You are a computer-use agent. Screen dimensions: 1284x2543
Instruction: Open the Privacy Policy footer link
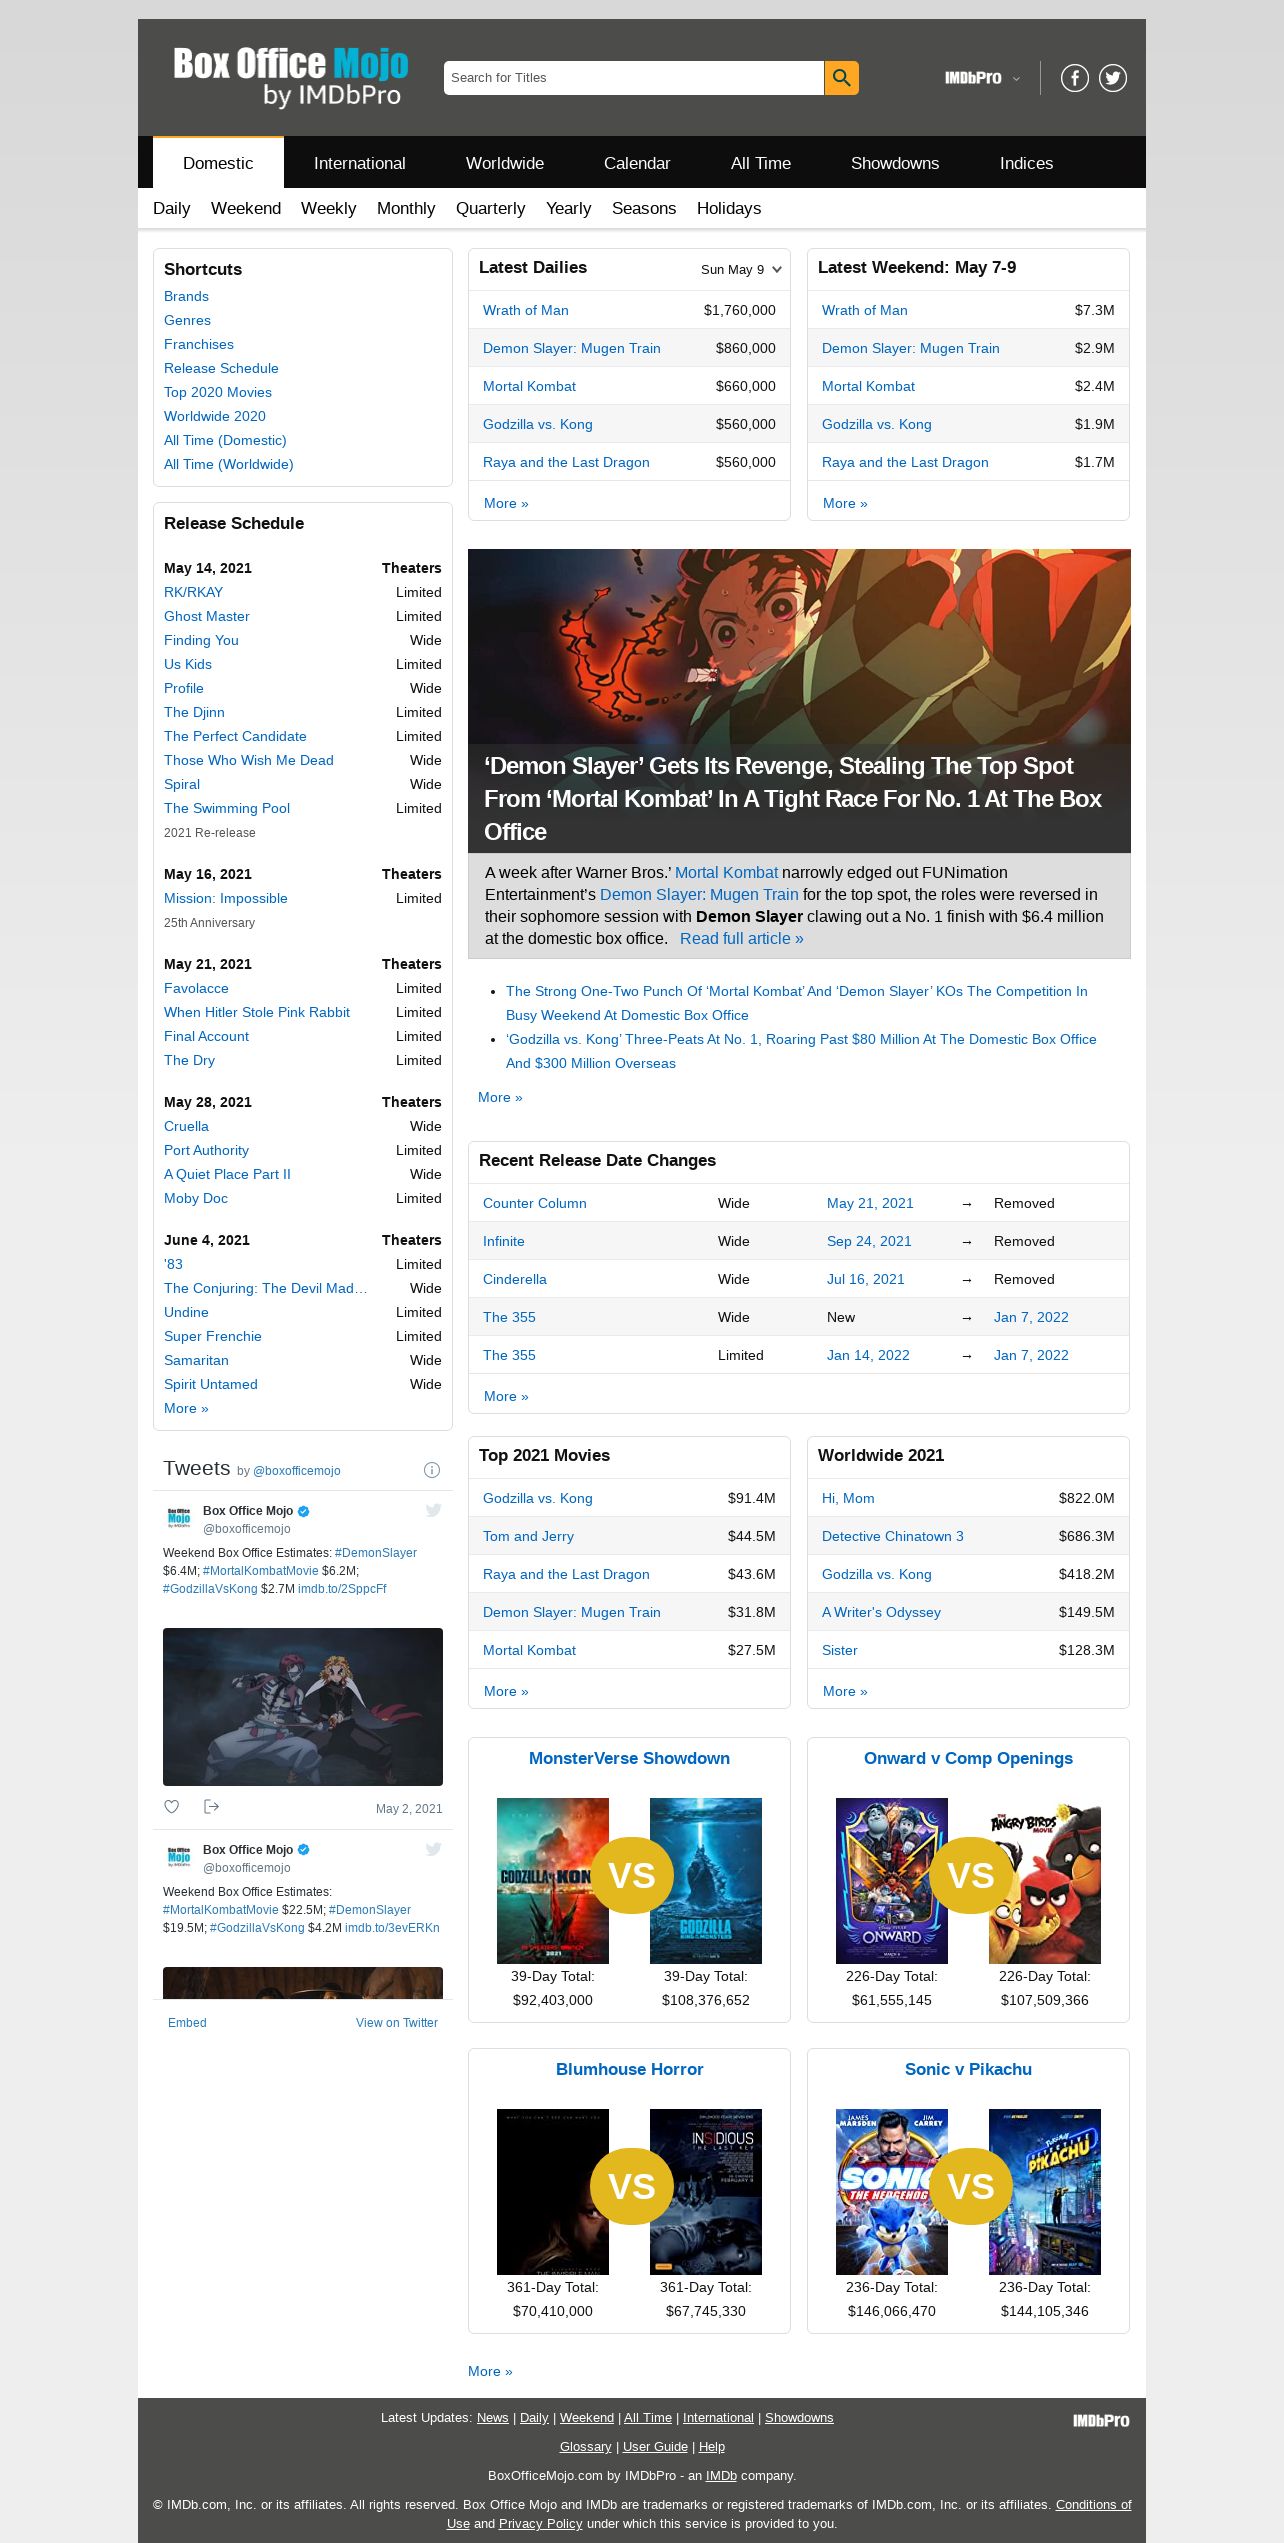pos(540,2523)
